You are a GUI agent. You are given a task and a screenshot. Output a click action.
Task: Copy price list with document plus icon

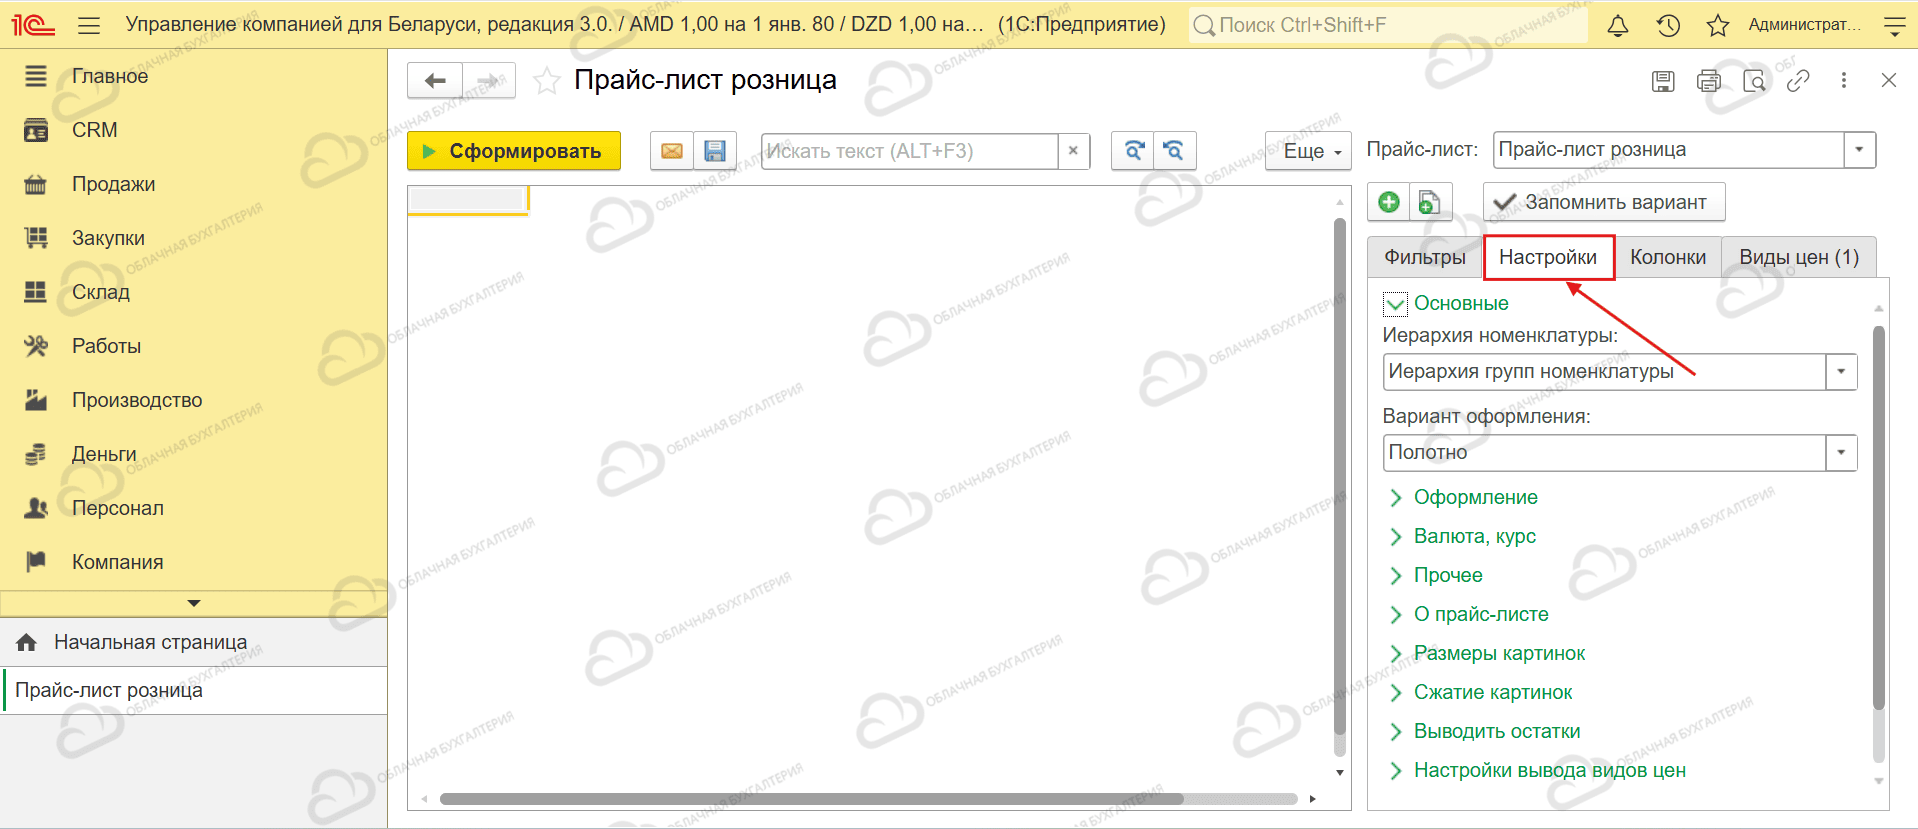tap(1431, 202)
